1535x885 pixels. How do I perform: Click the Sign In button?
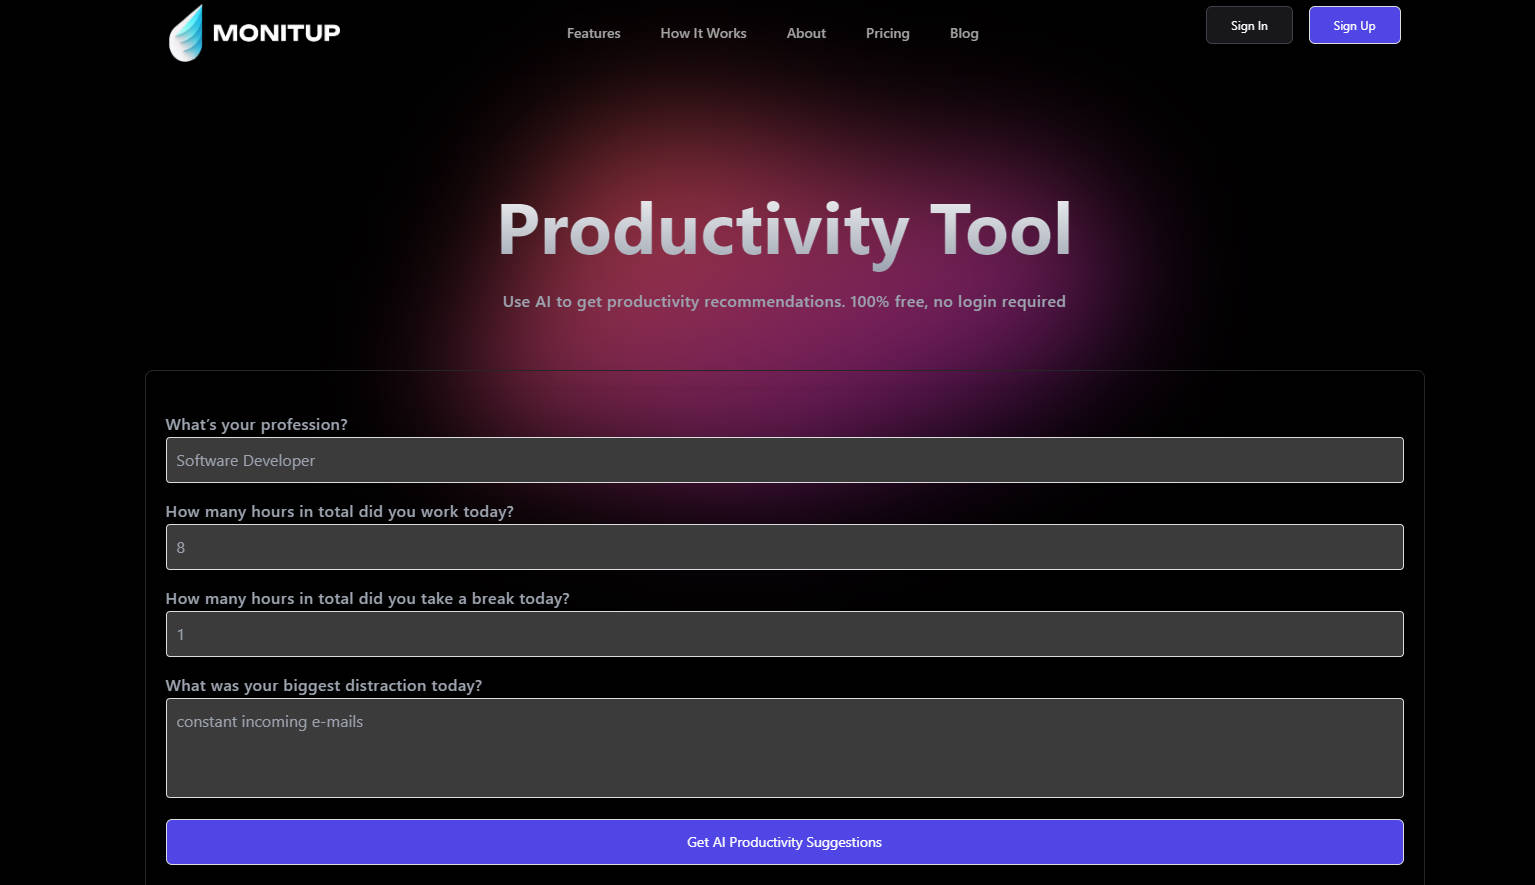[1248, 25]
